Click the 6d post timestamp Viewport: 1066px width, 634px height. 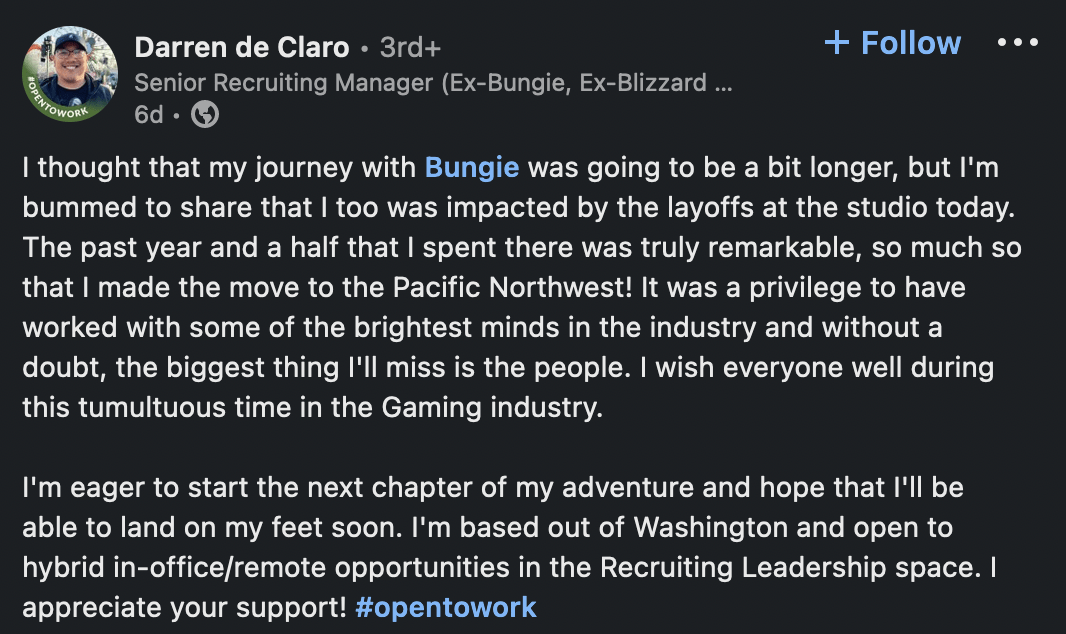[x=149, y=115]
